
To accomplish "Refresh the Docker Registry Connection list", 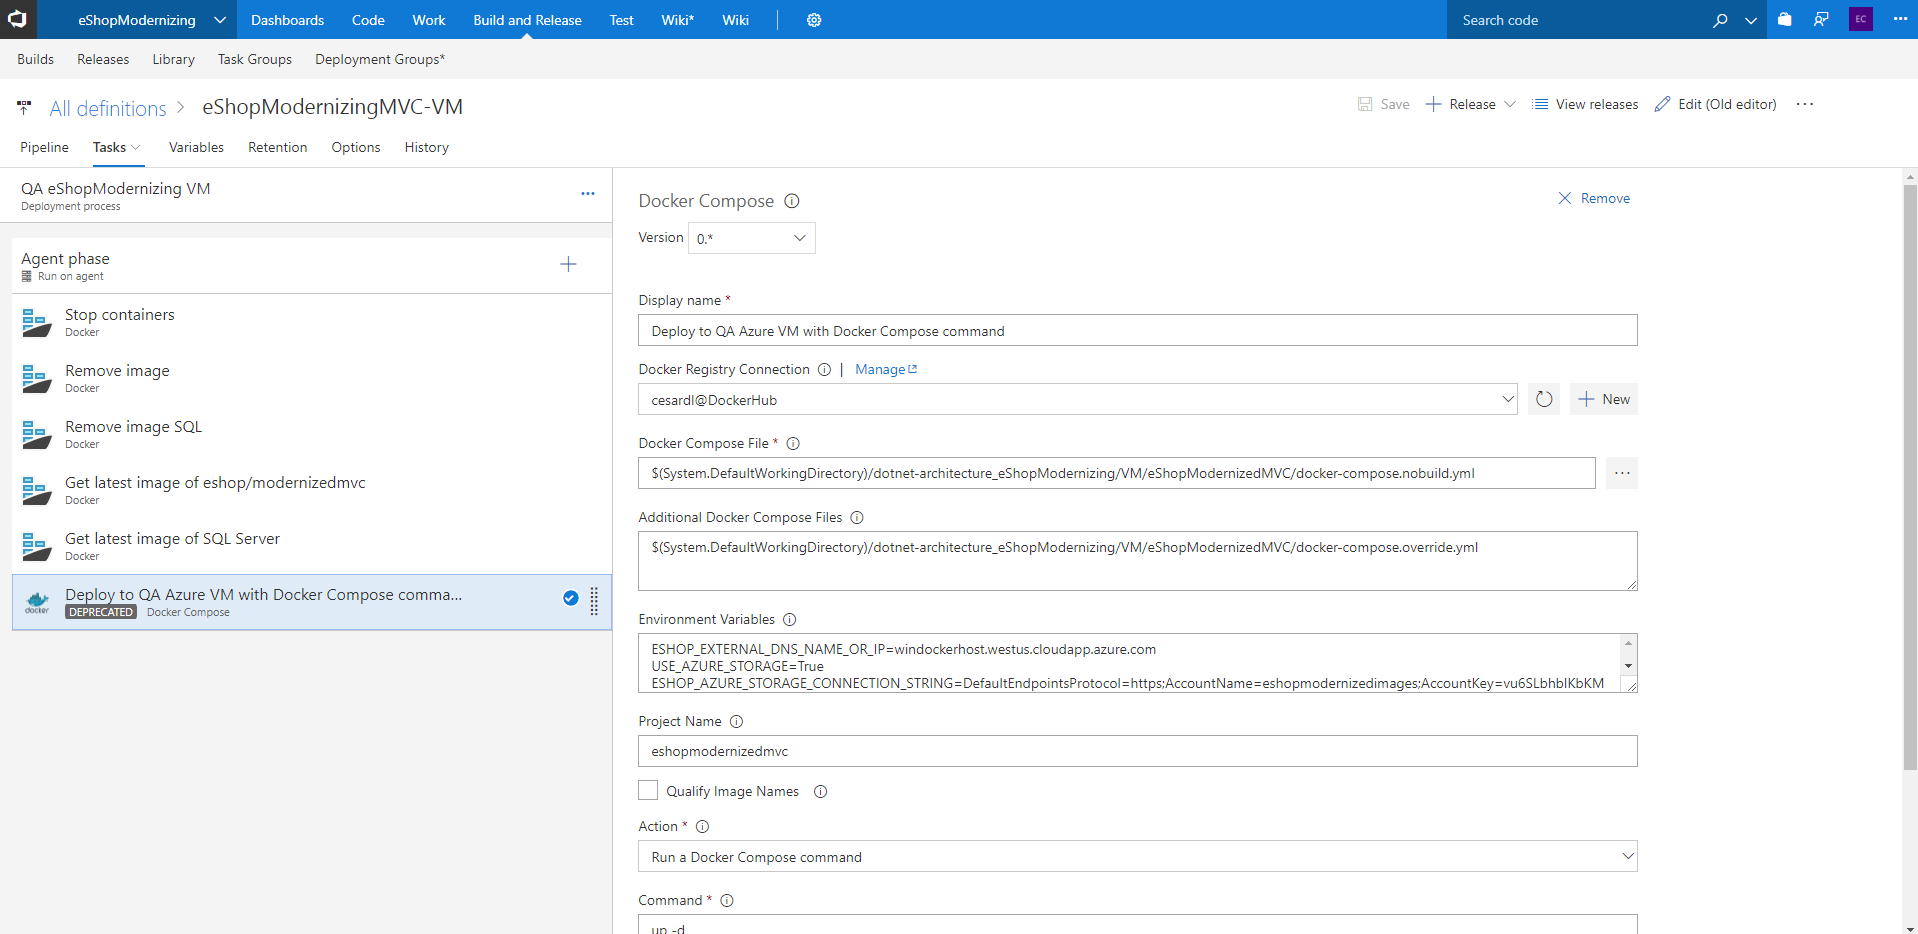I will [x=1544, y=399].
